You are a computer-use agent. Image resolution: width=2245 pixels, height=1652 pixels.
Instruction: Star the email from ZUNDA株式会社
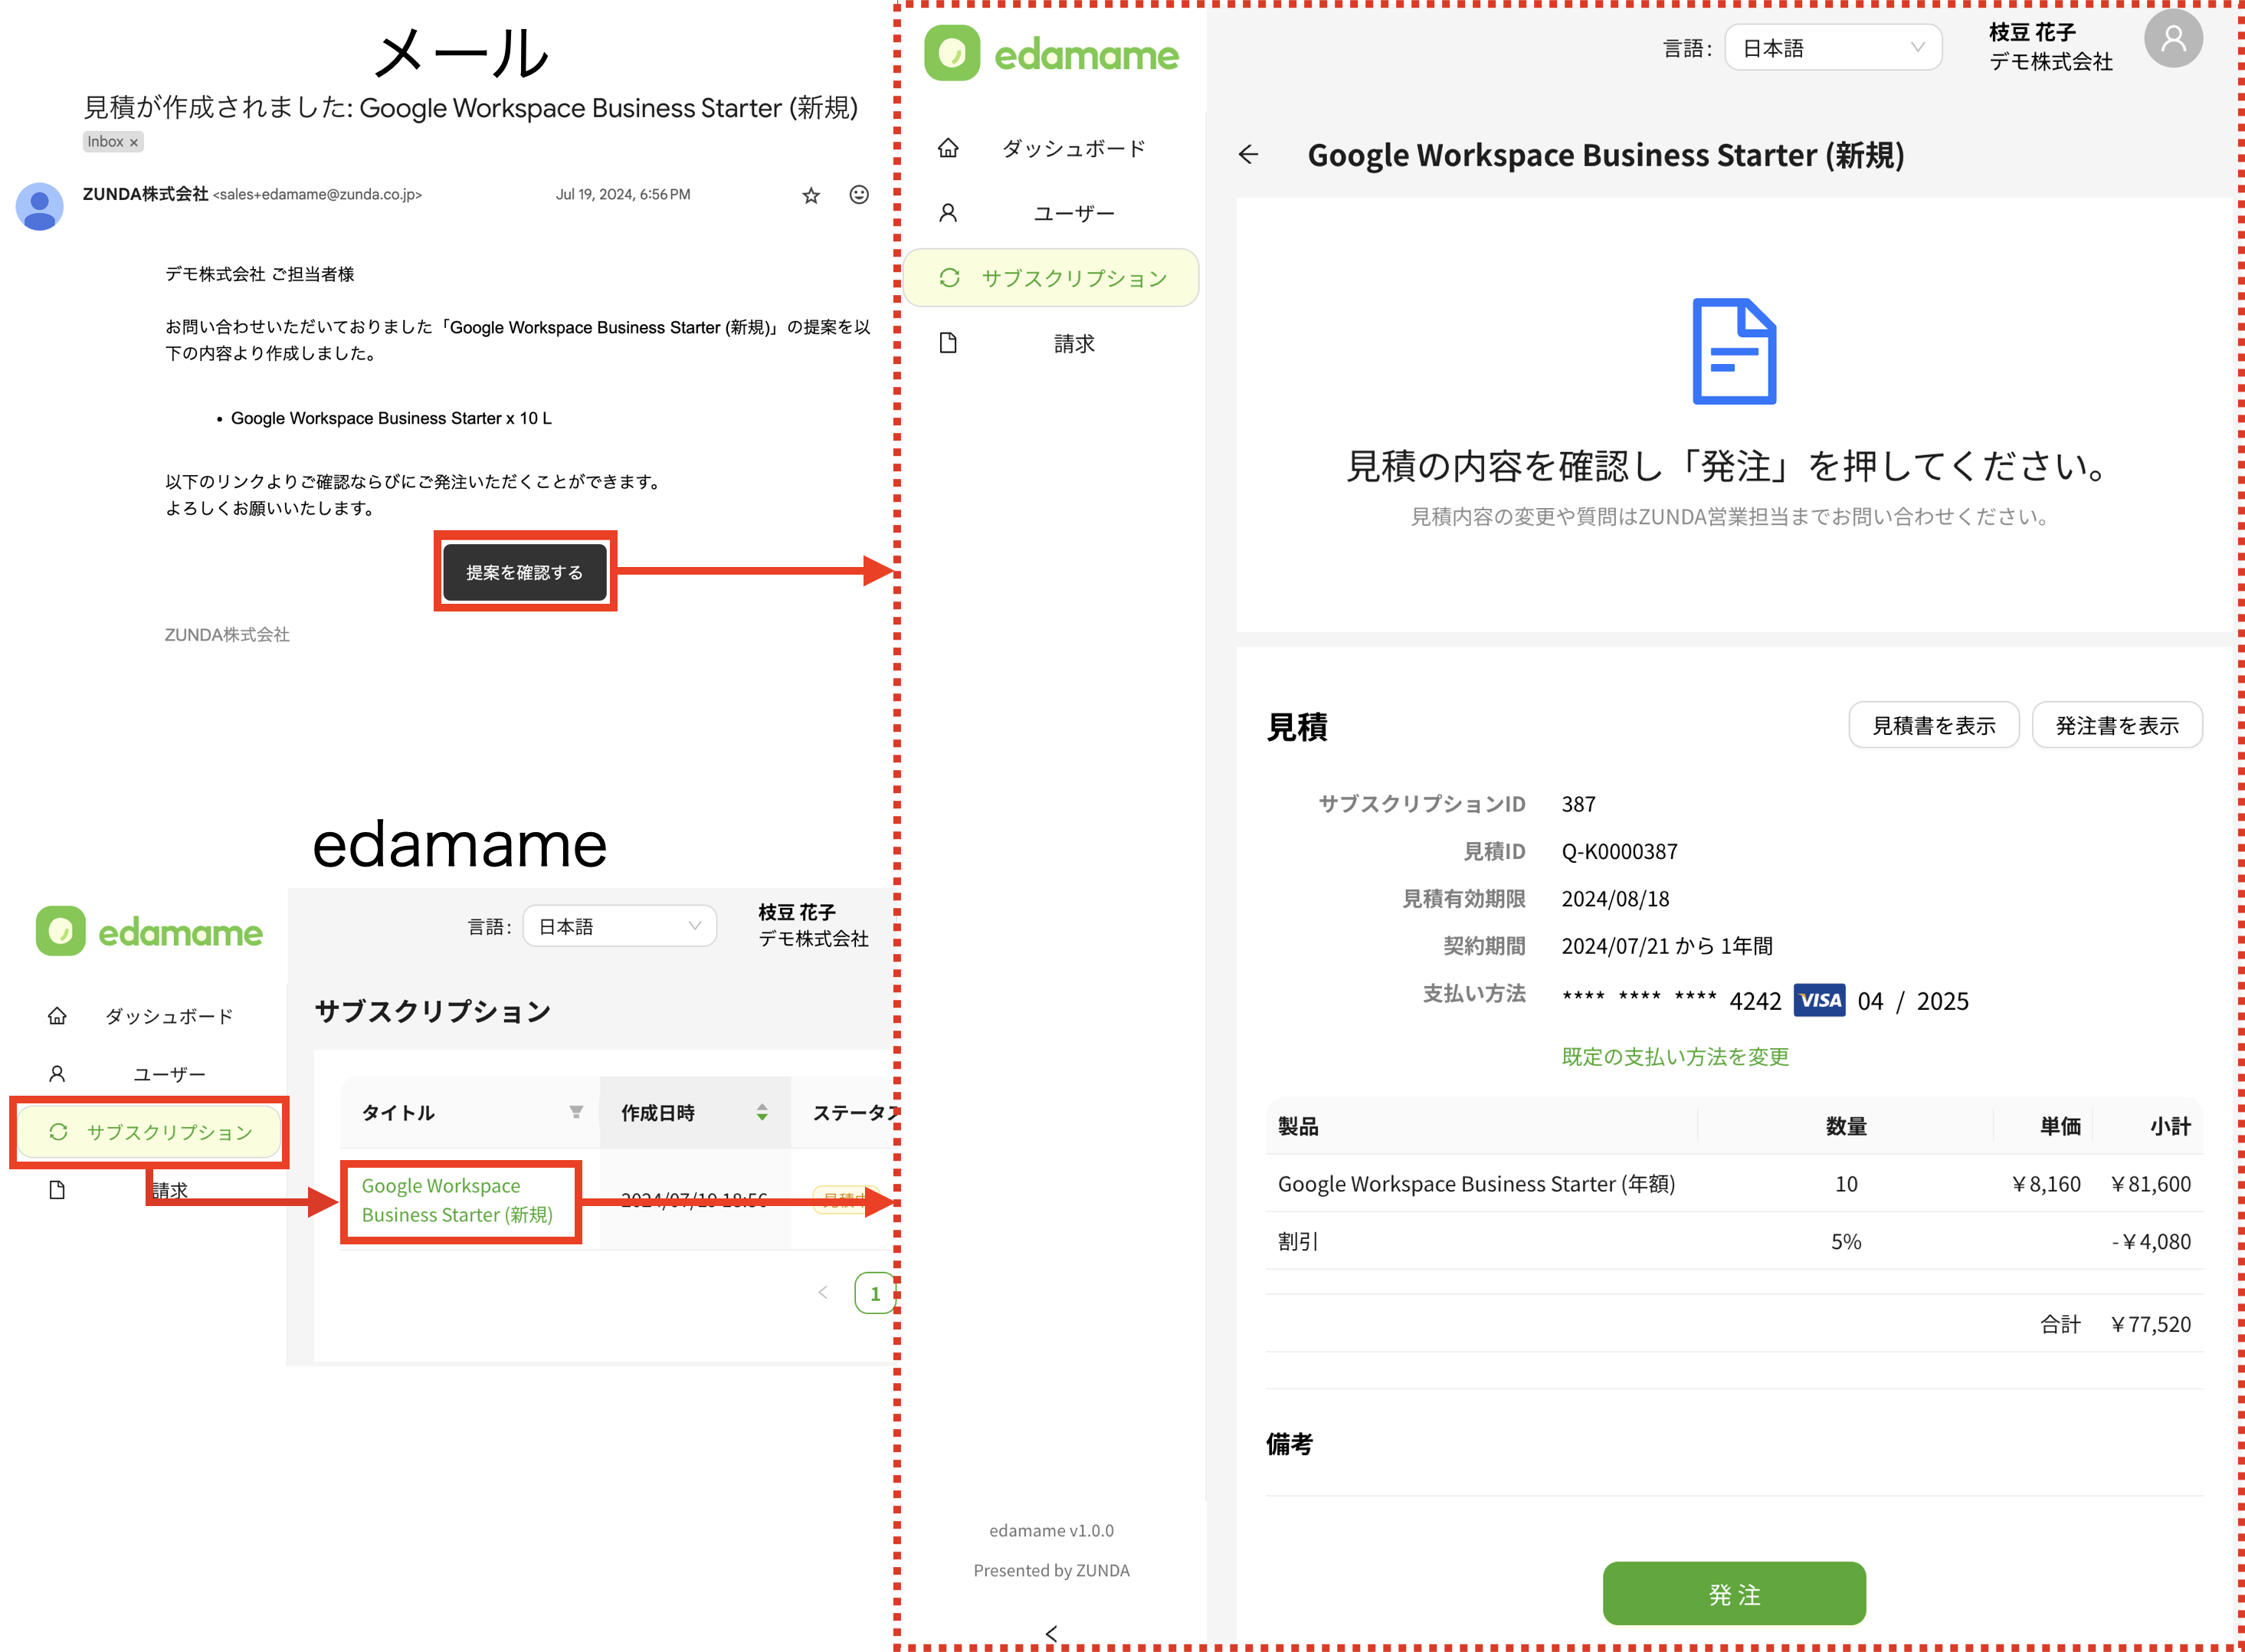point(811,195)
